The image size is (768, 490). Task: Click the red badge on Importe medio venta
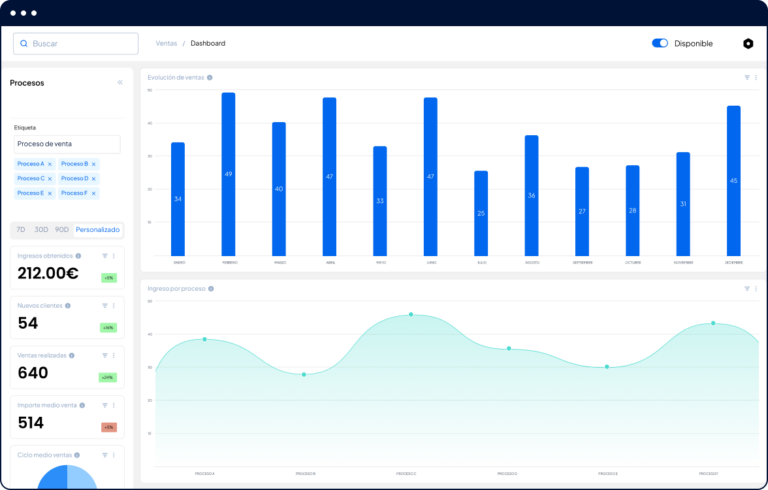coord(109,427)
